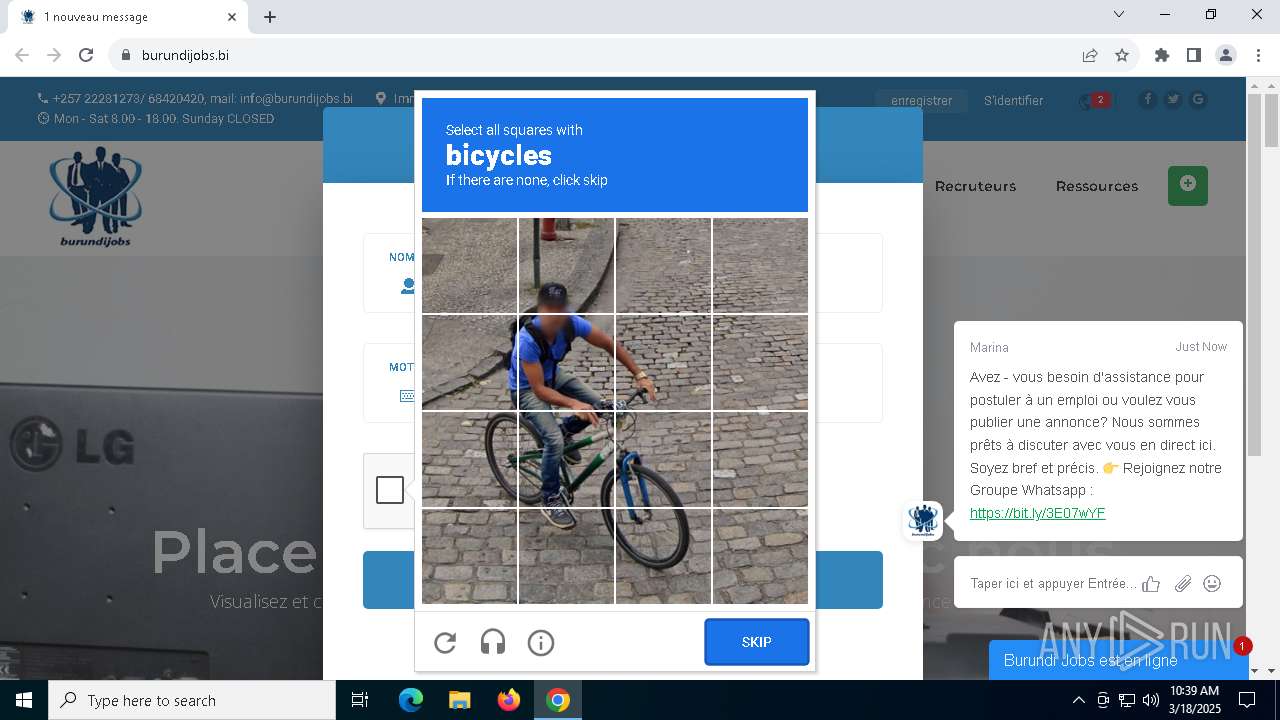Click the chat message input field
This screenshot has width=1280, height=720.
tap(1053, 583)
